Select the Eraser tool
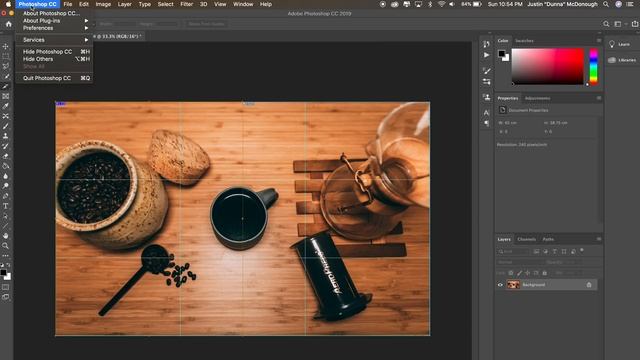This screenshot has height=360, width=640. 6,156
